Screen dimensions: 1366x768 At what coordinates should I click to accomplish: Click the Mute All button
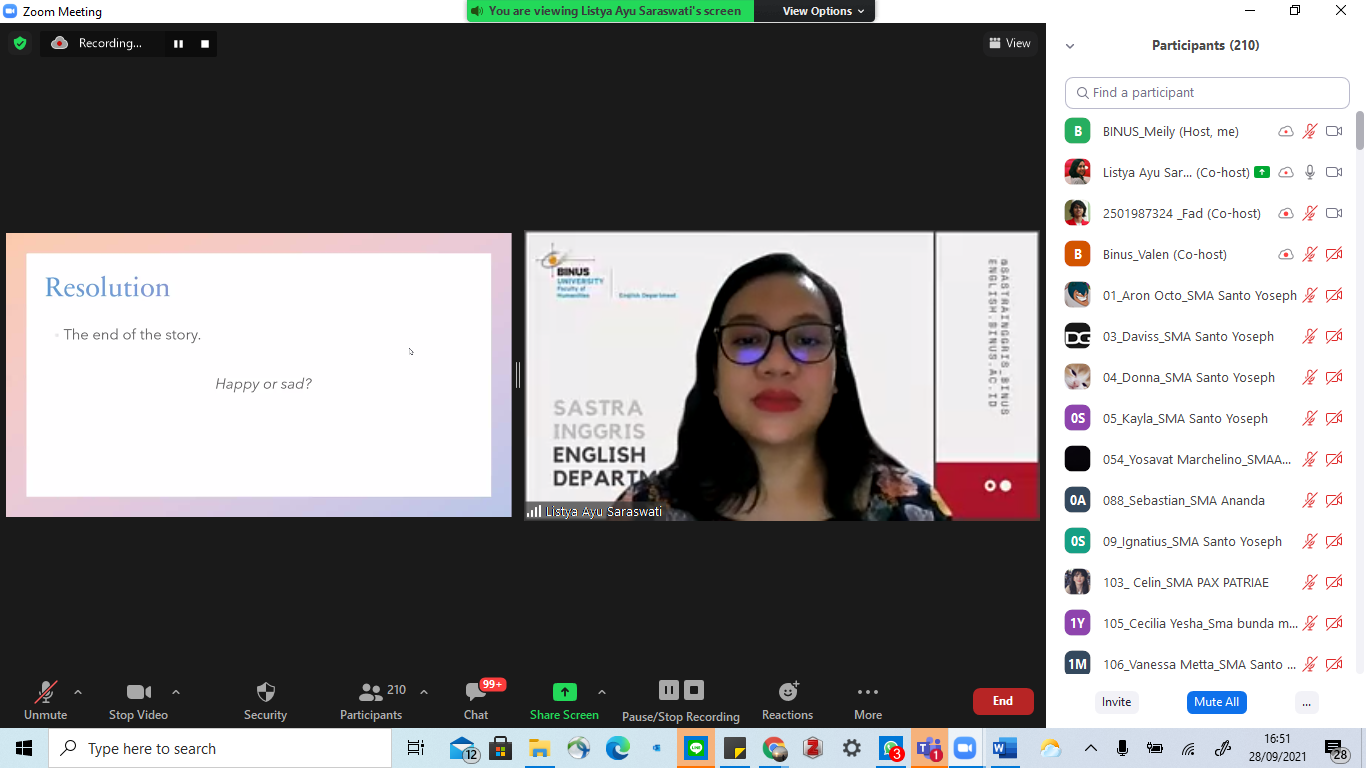pyautogui.click(x=1216, y=702)
